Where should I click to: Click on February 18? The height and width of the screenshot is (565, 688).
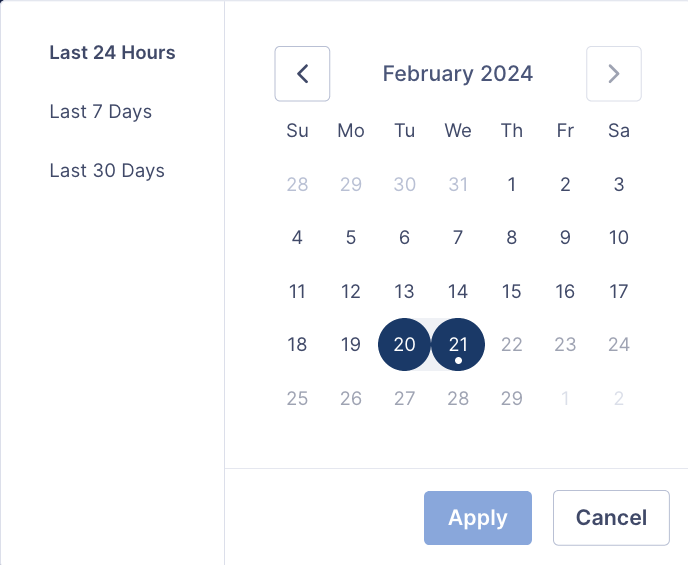pyautogui.click(x=297, y=345)
